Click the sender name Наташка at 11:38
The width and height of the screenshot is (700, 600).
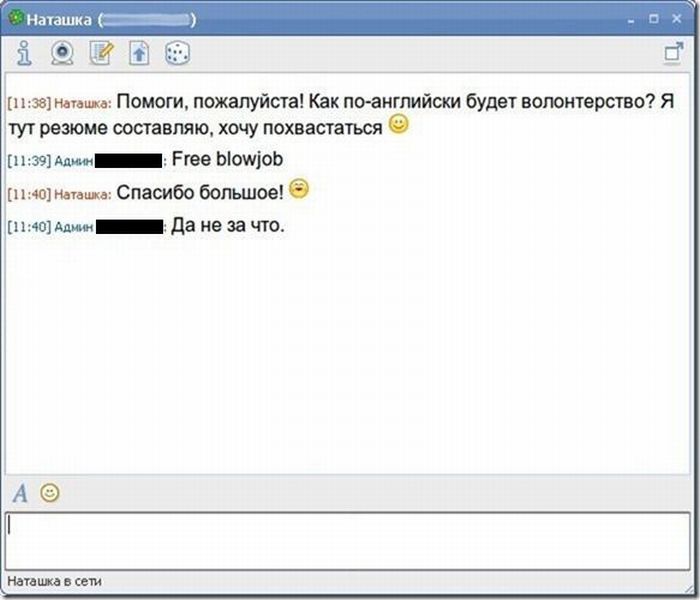click(82, 103)
